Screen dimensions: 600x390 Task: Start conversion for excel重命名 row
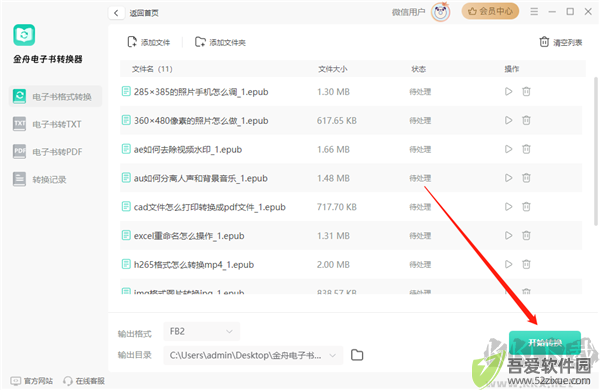point(508,235)
